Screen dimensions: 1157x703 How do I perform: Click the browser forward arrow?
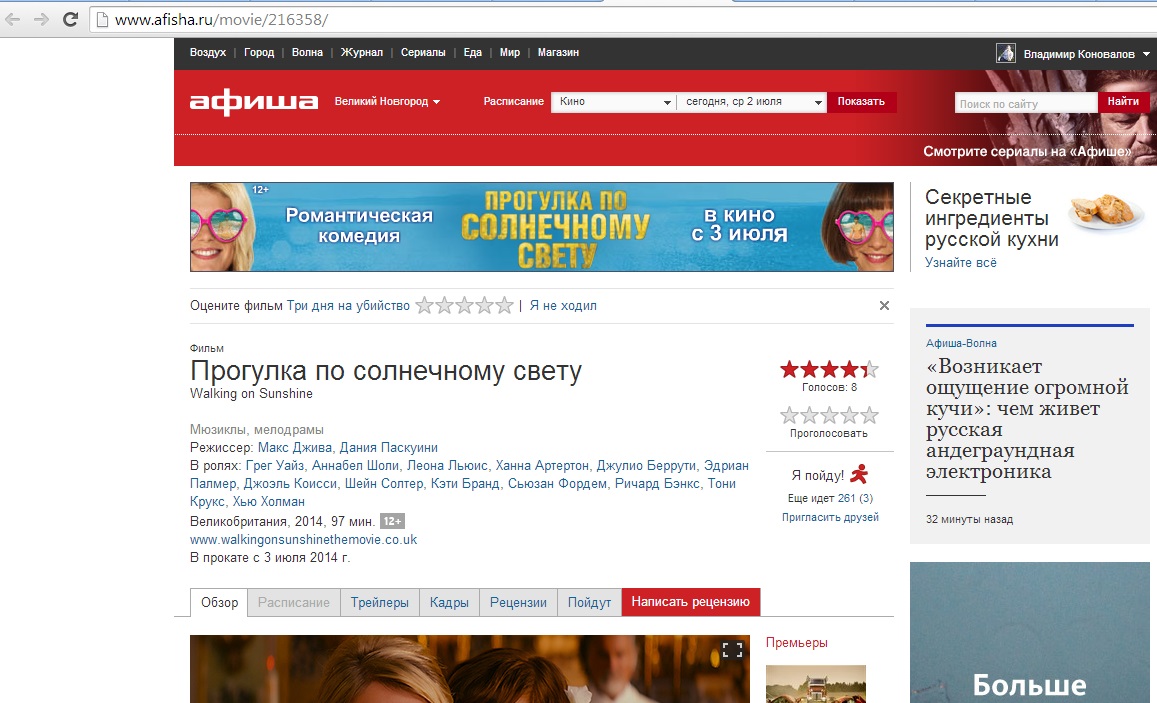click(41, 20)
